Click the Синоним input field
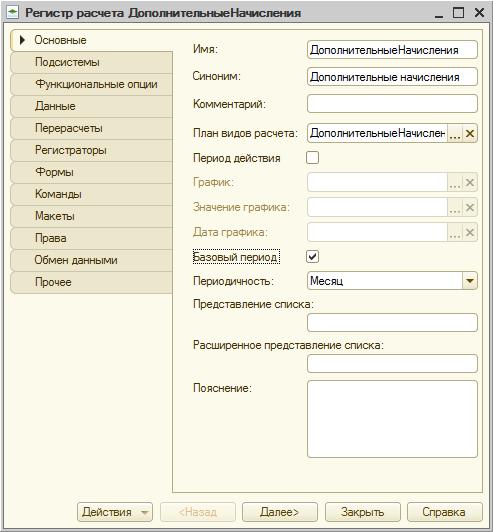The width and height of the screenshot is (493, 532). click(x=392, y=77)
